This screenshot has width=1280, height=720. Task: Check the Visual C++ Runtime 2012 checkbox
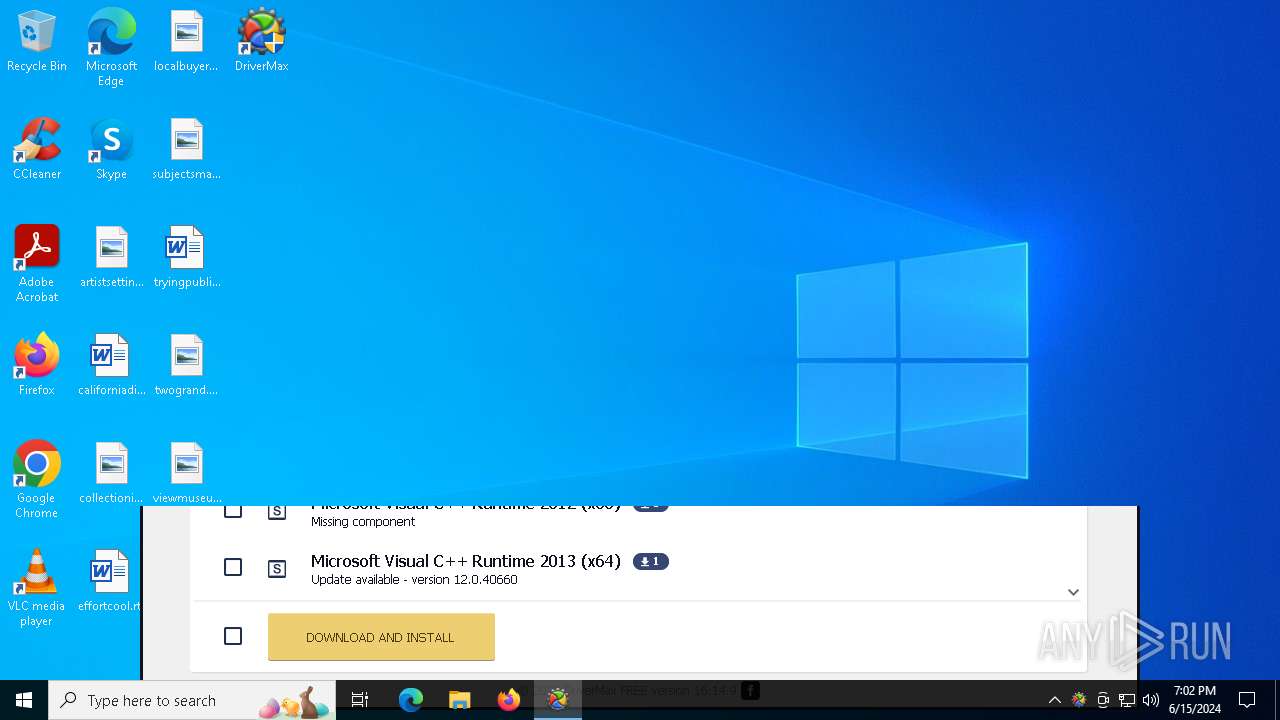(x=233, y=511)
